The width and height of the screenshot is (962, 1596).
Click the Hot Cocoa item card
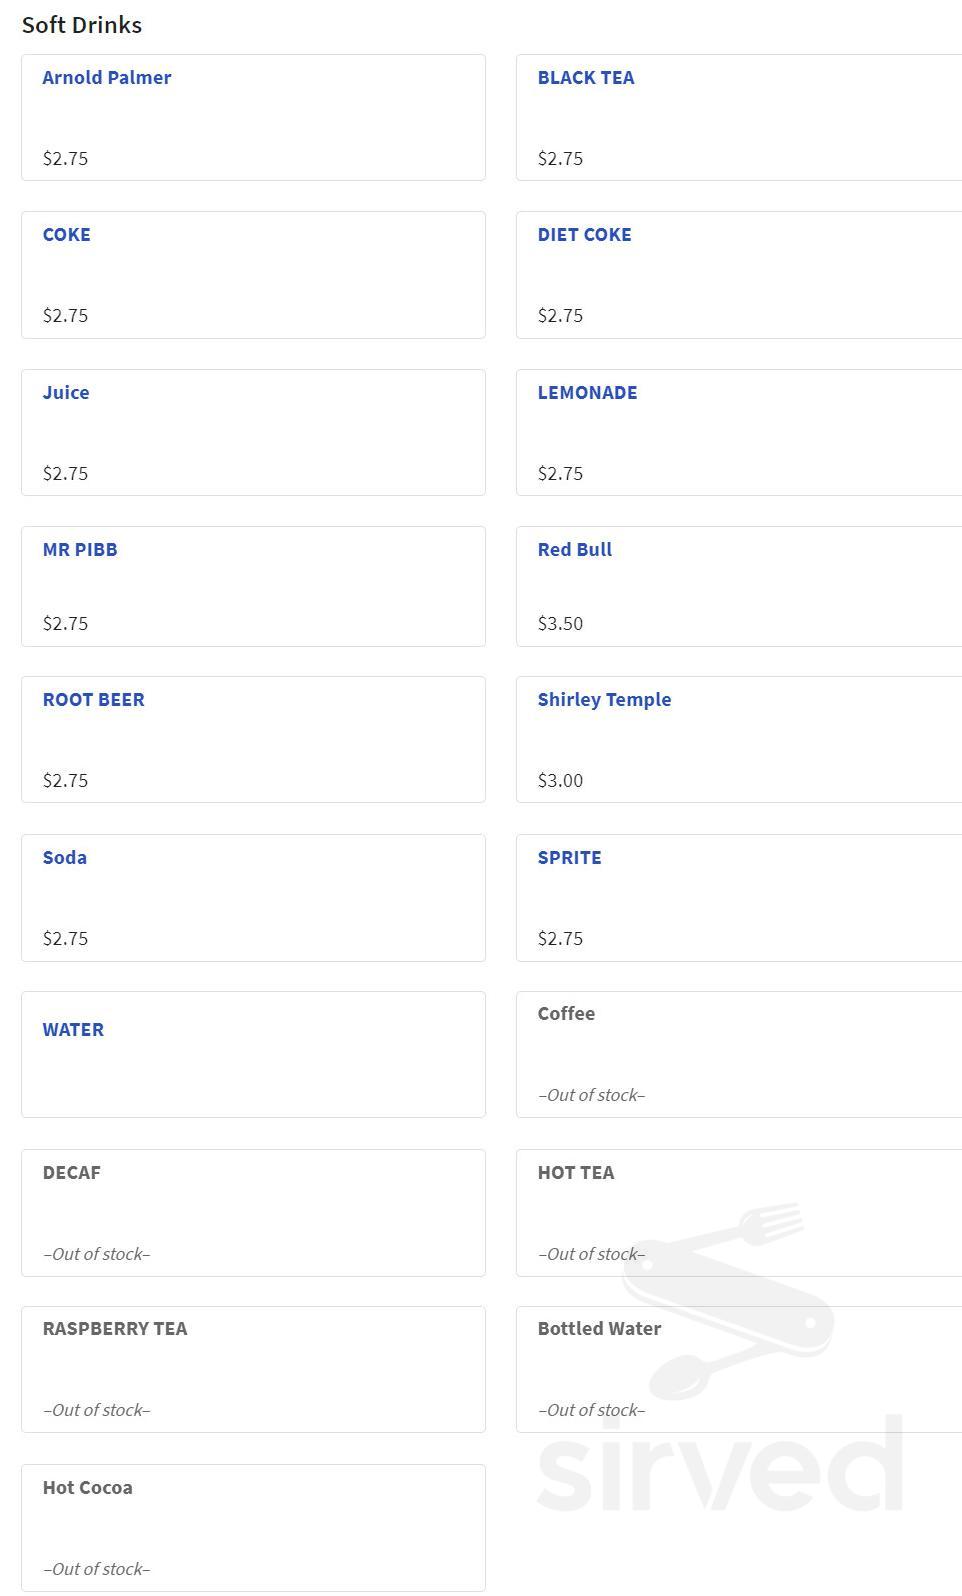point(253,1527)
